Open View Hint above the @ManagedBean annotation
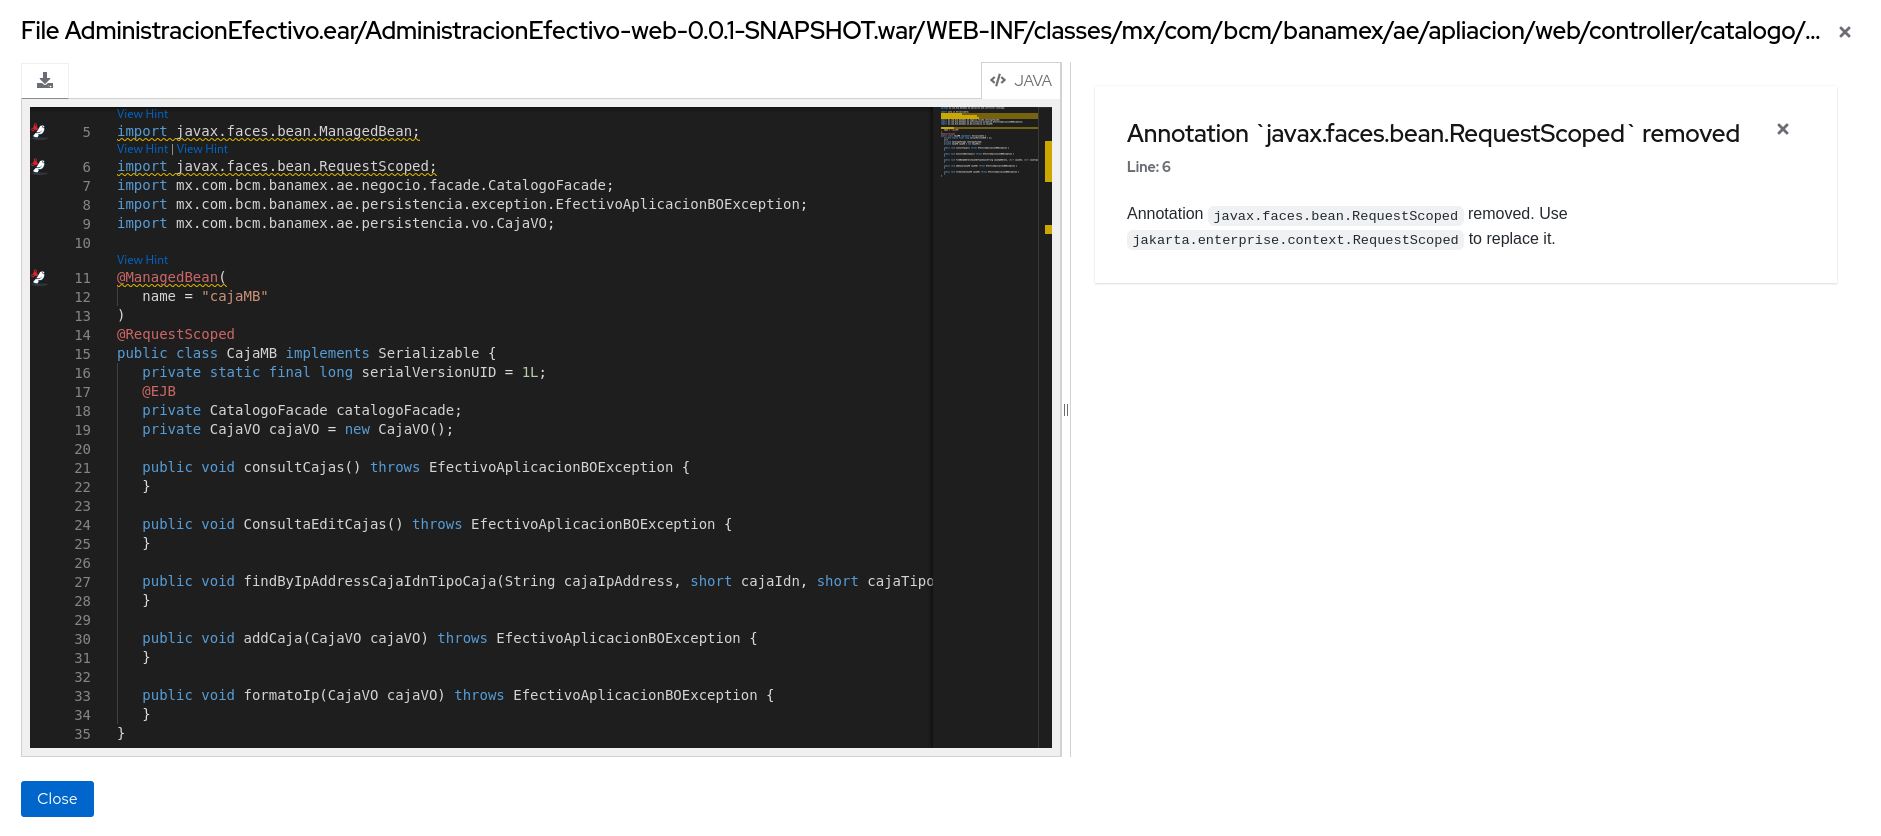 tap(142, 260)
